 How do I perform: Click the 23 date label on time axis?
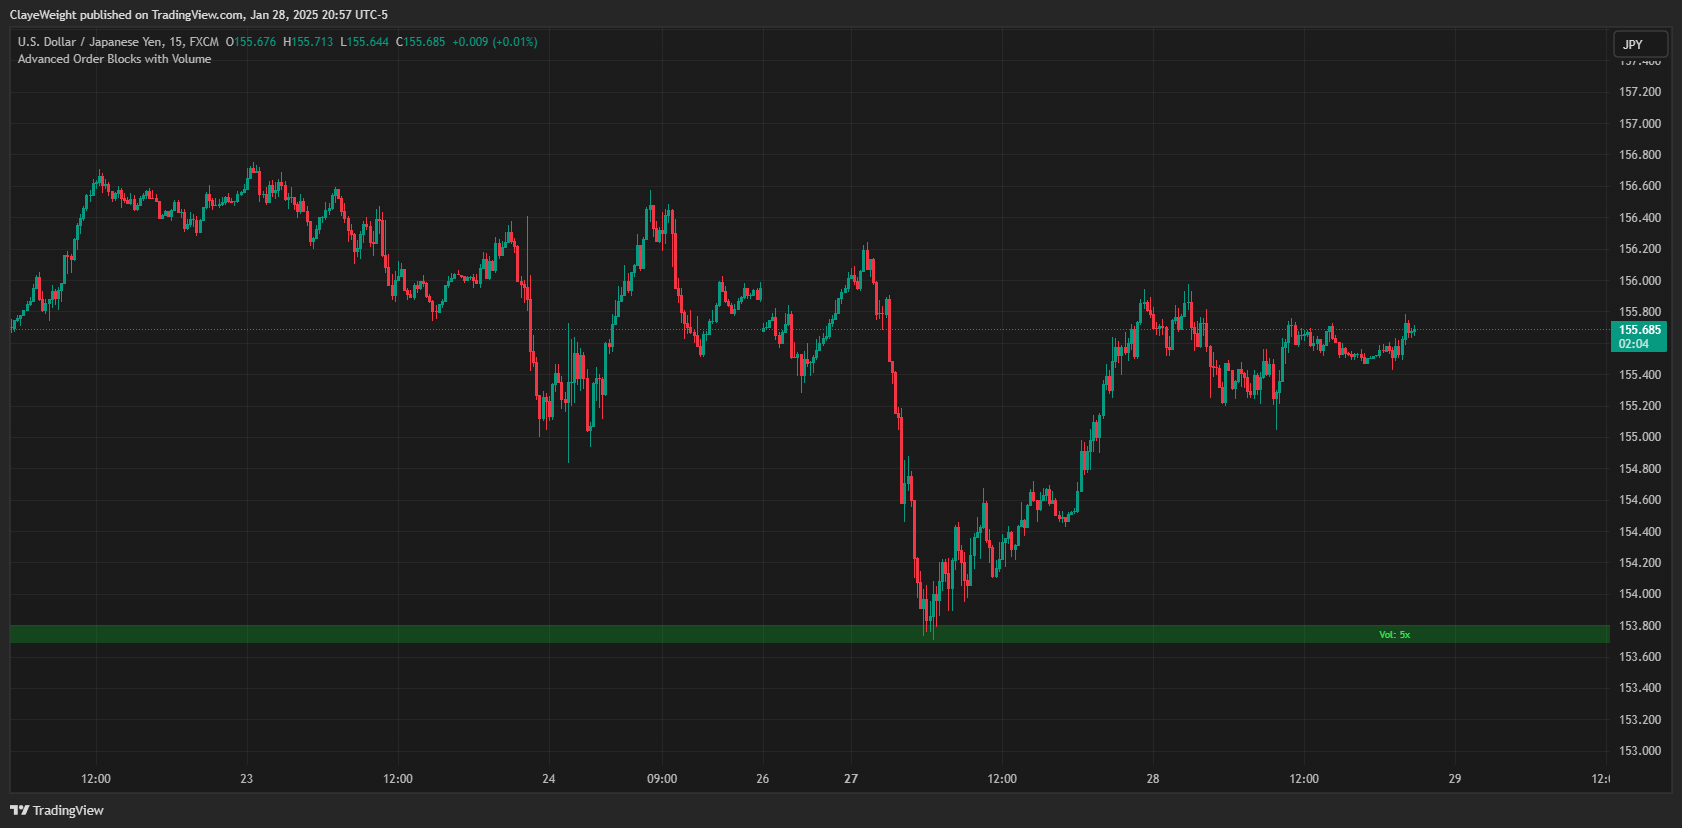tap(247, 778)
